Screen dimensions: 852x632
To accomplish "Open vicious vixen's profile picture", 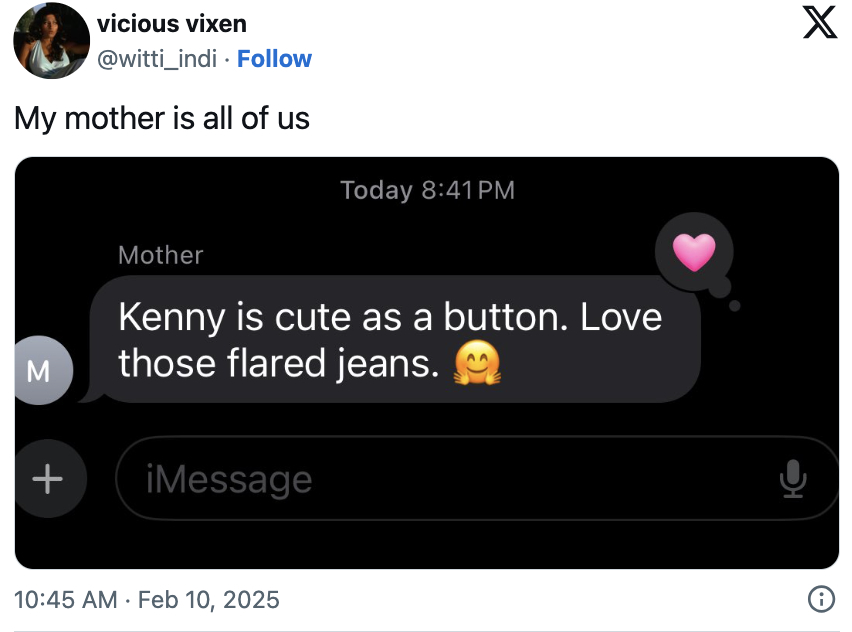I will [x=51, y=41].
